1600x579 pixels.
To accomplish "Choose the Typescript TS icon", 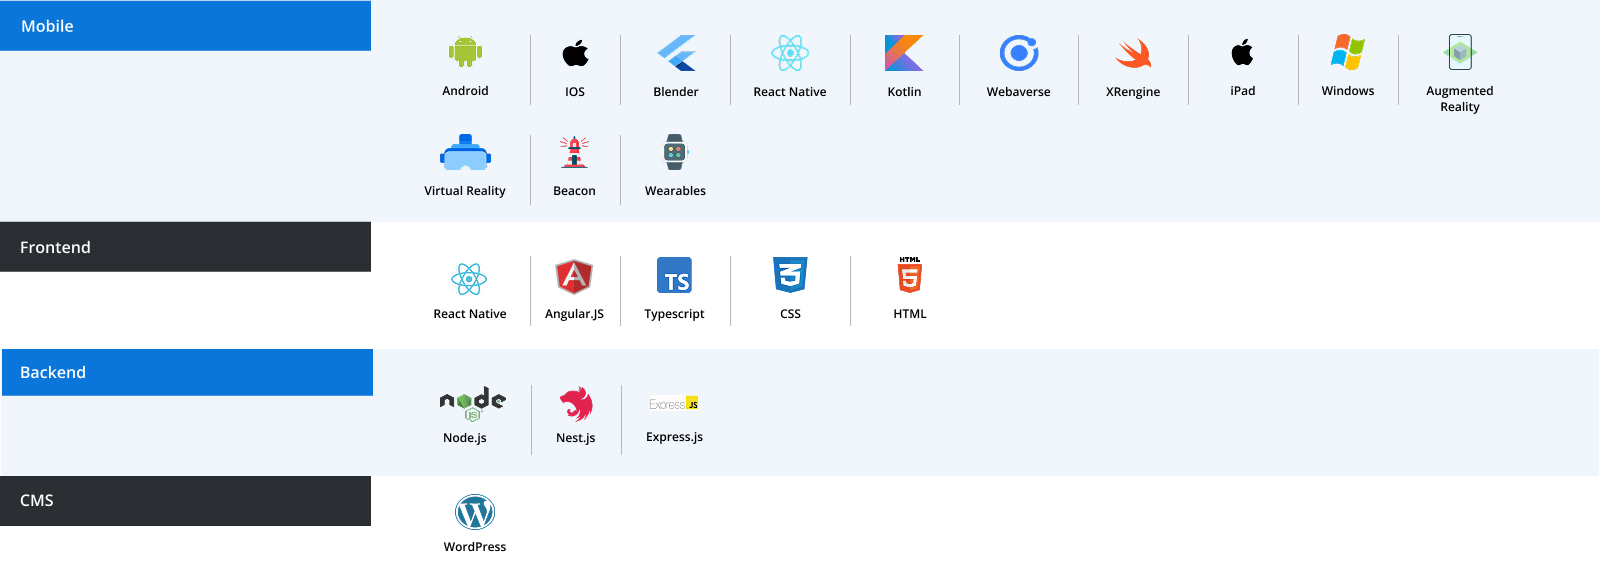I will coord(675,276).
